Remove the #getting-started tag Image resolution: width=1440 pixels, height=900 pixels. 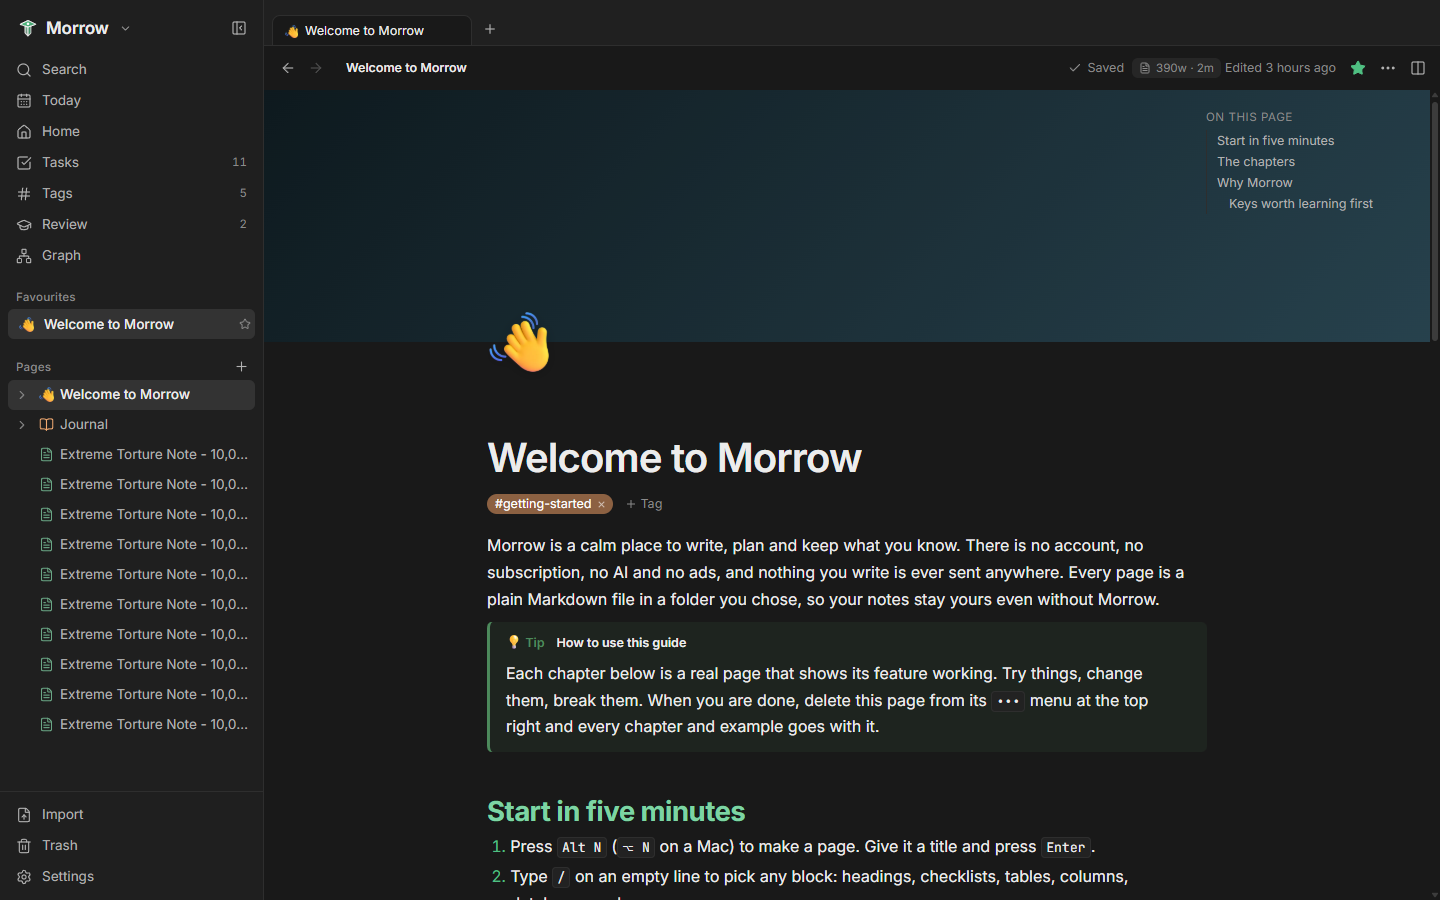click(601, 505)
